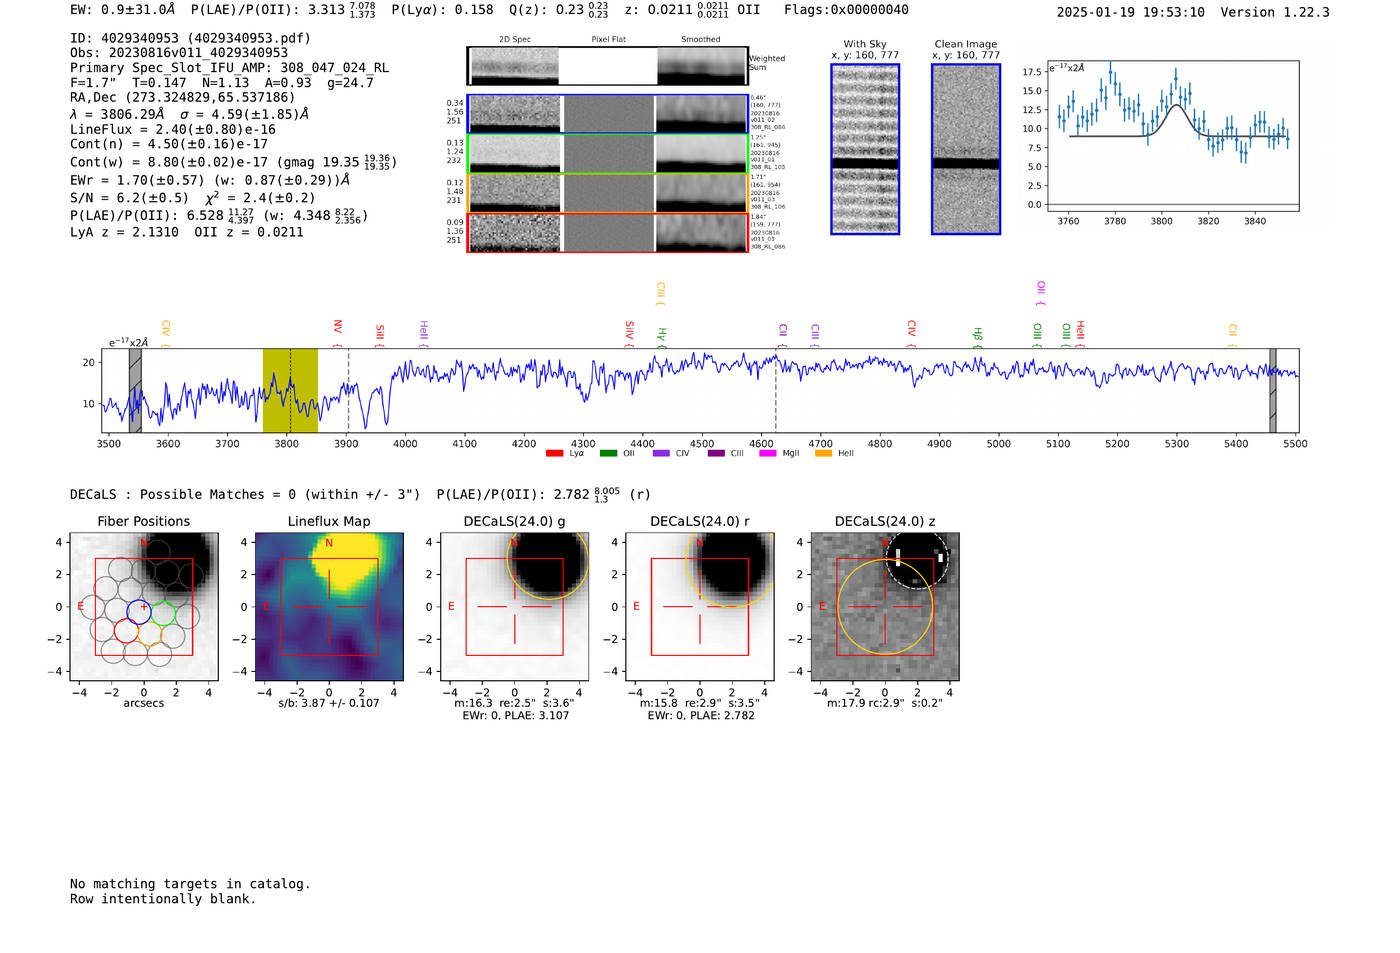The width and height of the screenshot is (1400, 953).
Task: Click the red SiII line marker
Action: (380, 335)
